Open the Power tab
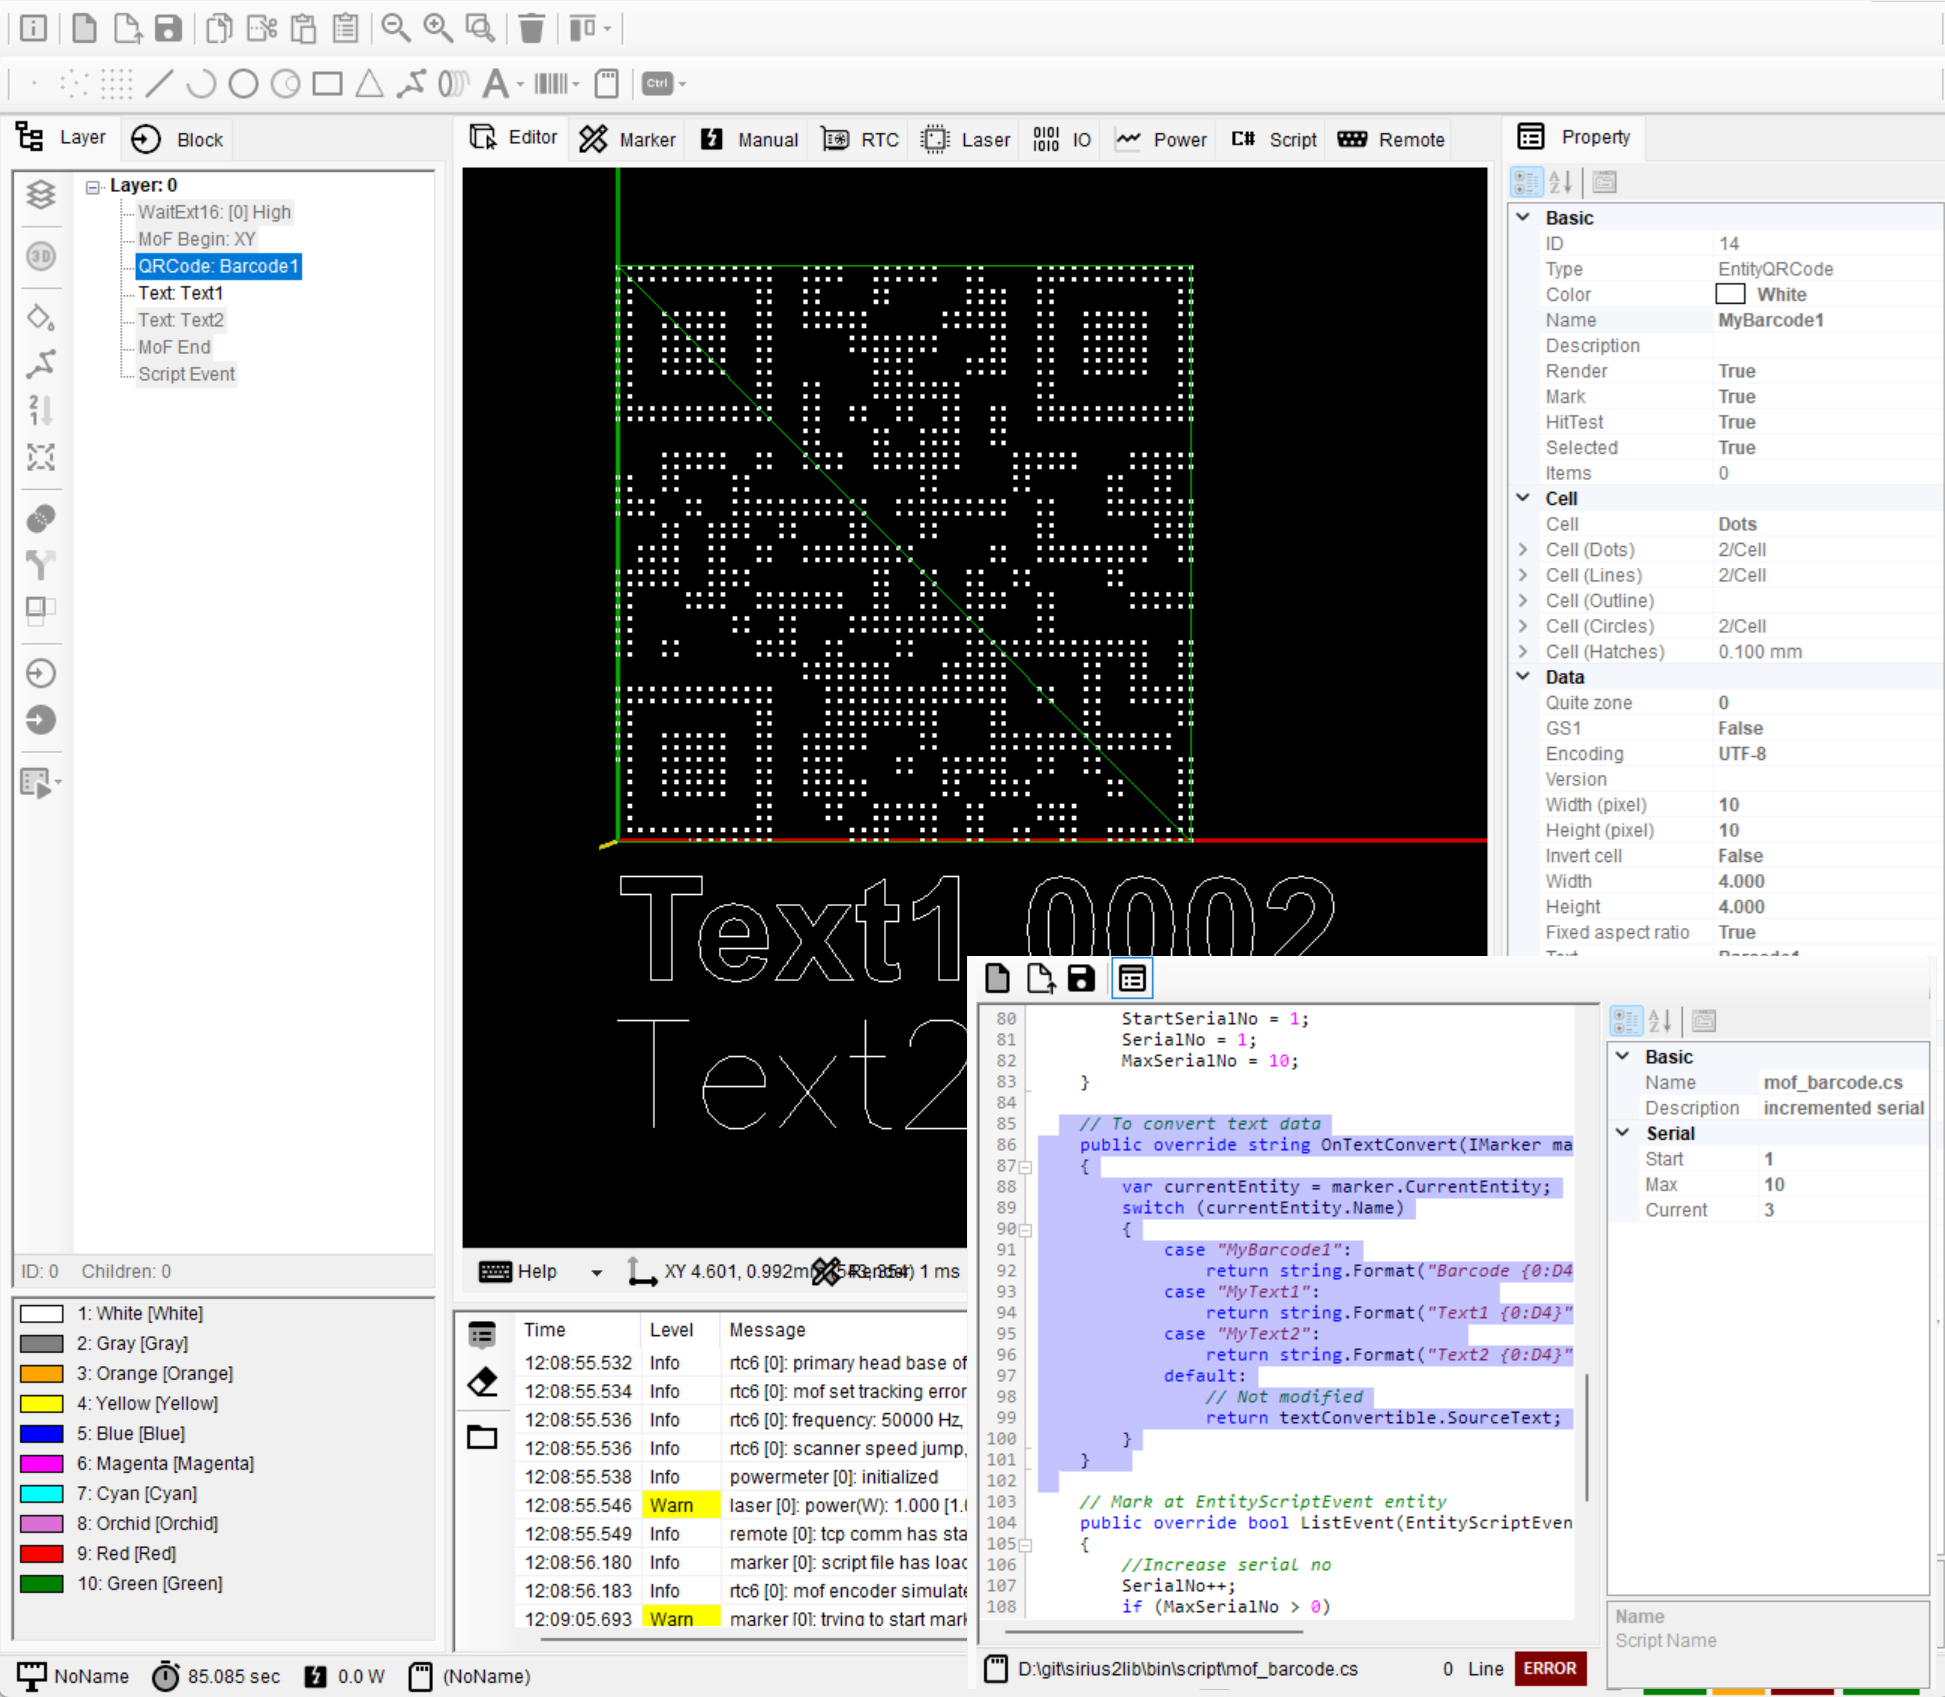1945x1697 pixels. [1162, 139]
